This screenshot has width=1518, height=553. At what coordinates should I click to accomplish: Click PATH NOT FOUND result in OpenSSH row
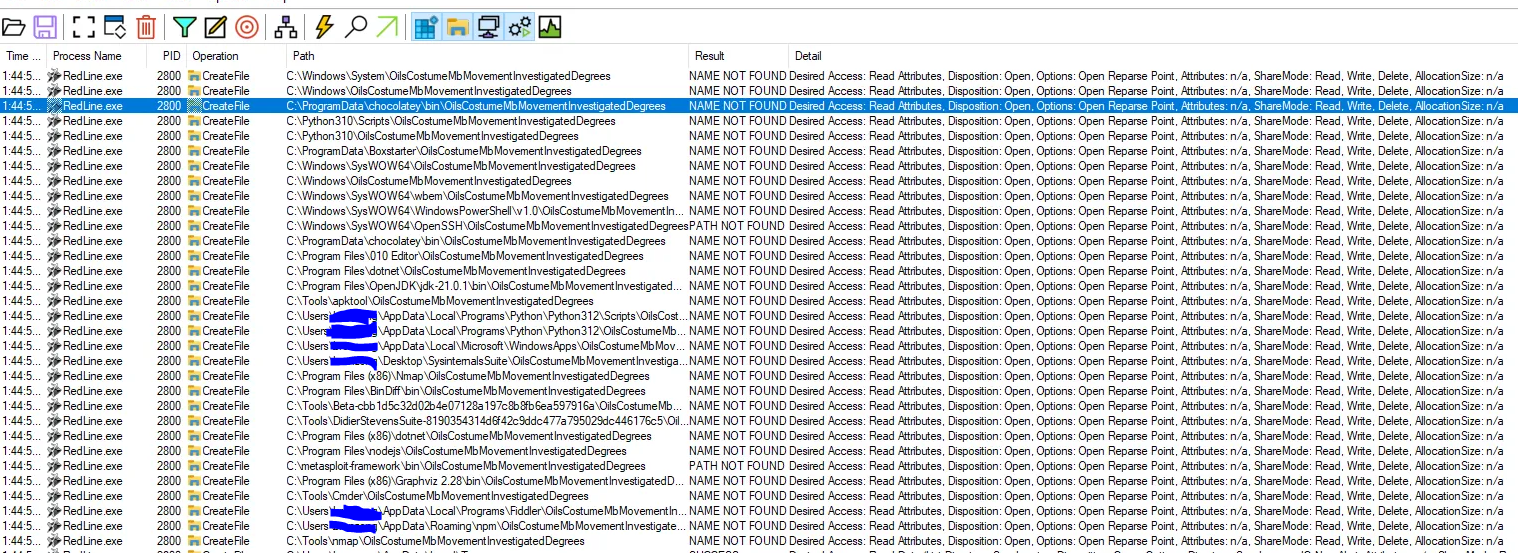[737, 225]
